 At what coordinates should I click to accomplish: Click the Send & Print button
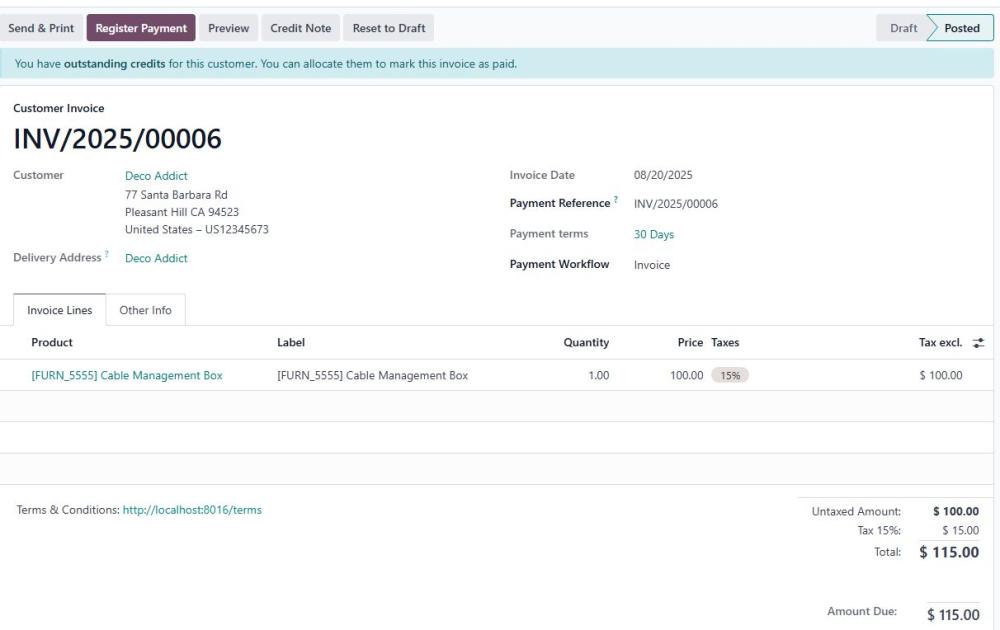(41, 28)
